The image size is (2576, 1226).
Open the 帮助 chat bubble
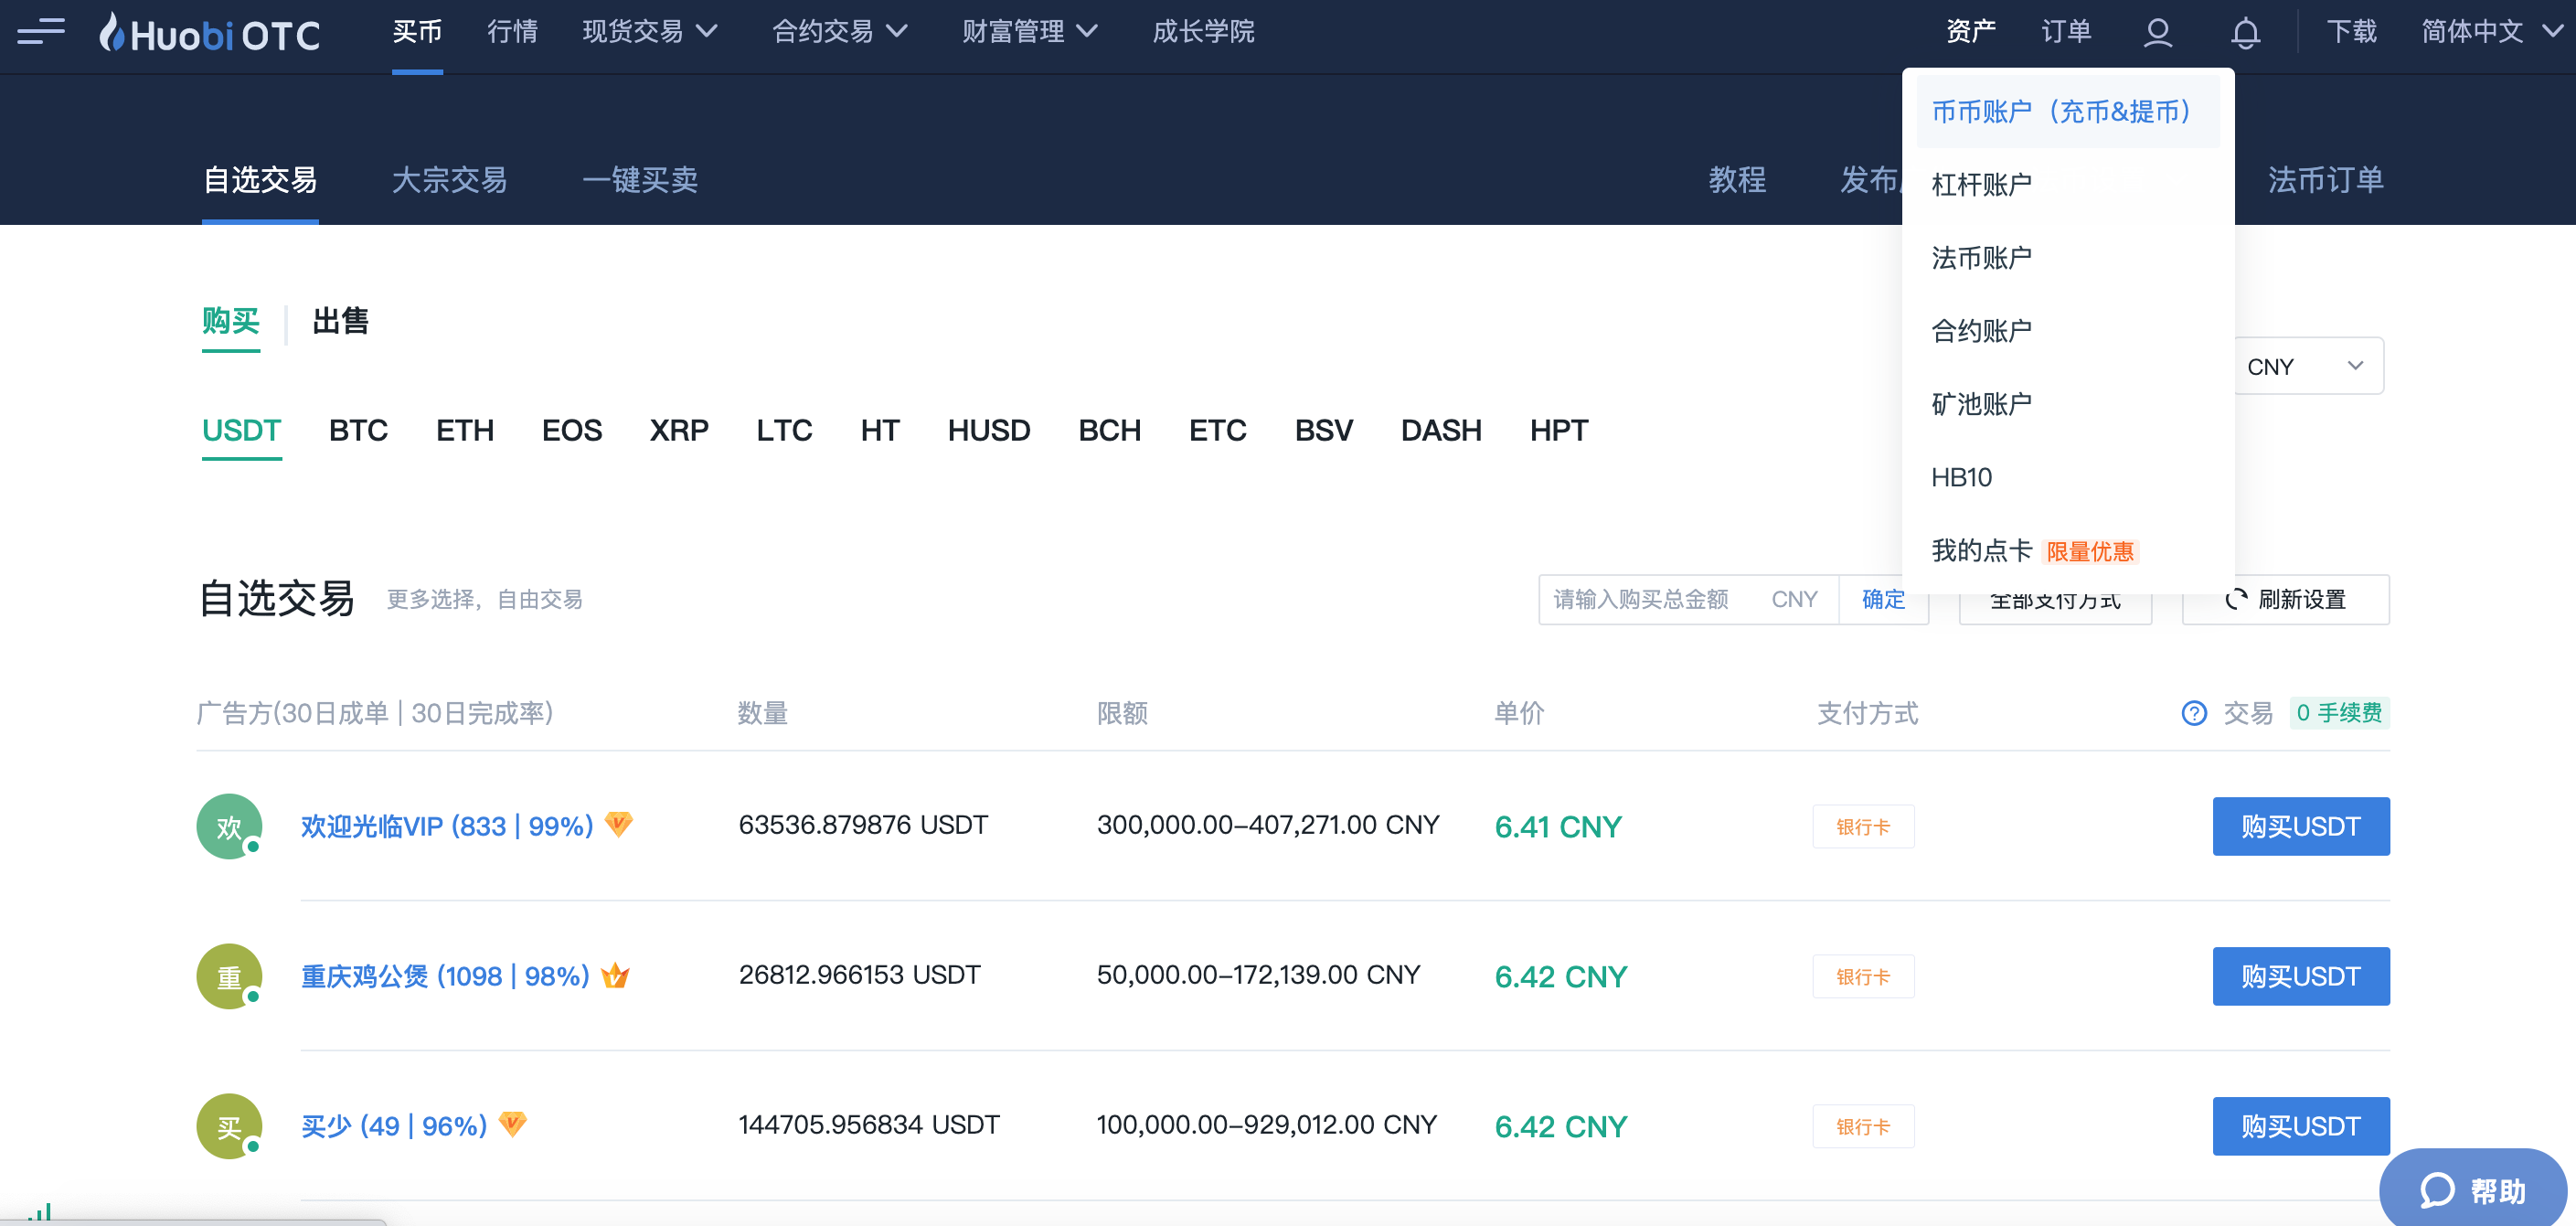click(x=2472, y=1189)
